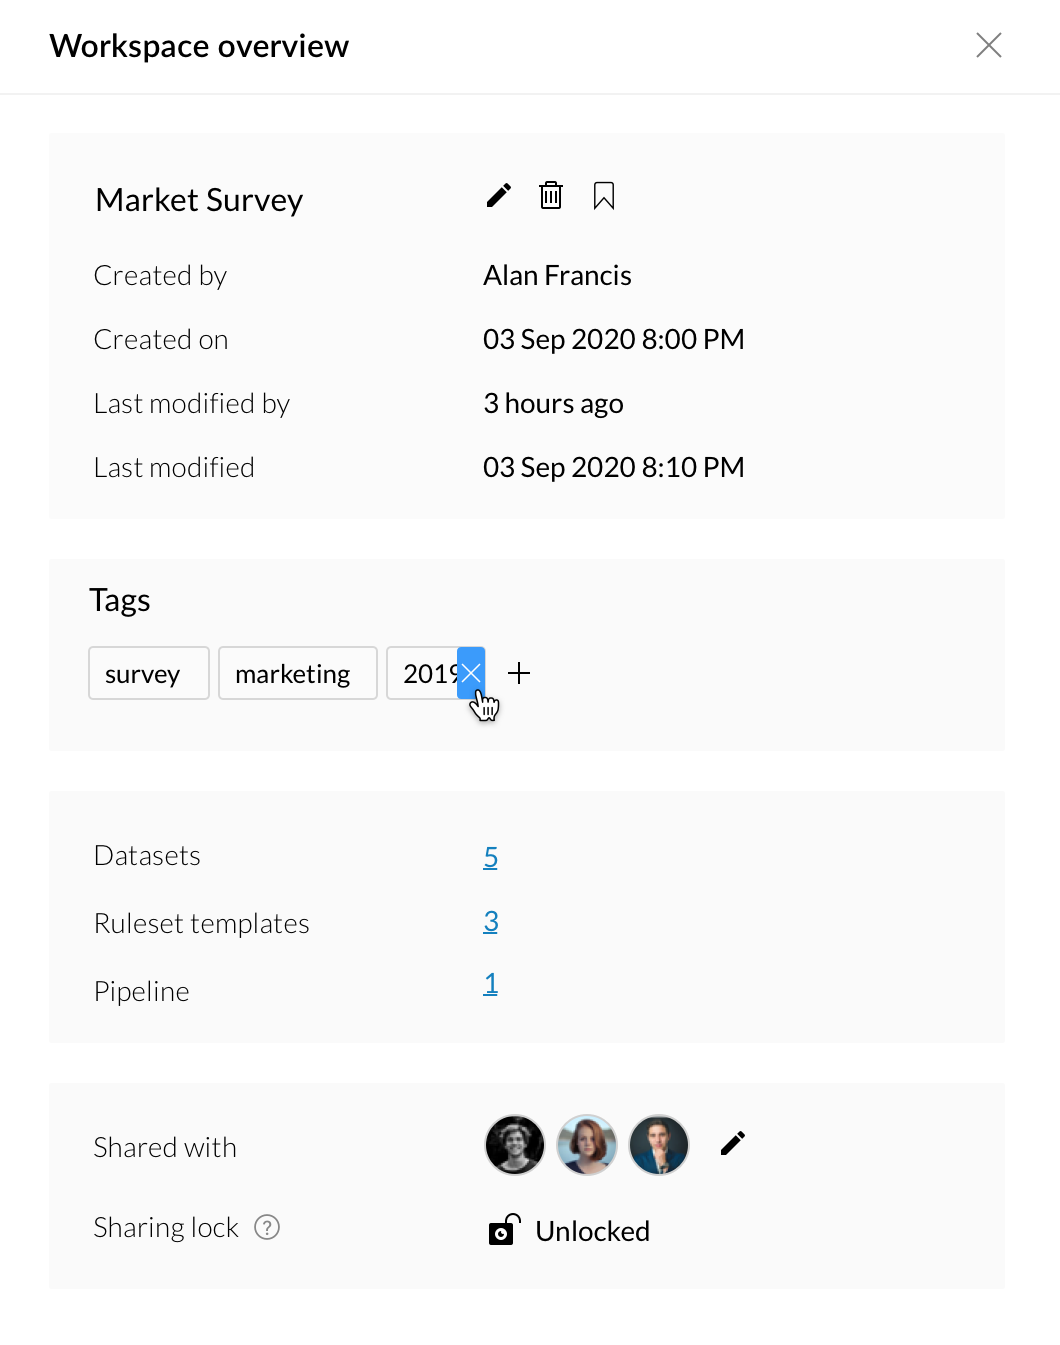Click the Market Survey title
The height and width of the screenshot is (1345, 1060).
(x=199, y=200)
